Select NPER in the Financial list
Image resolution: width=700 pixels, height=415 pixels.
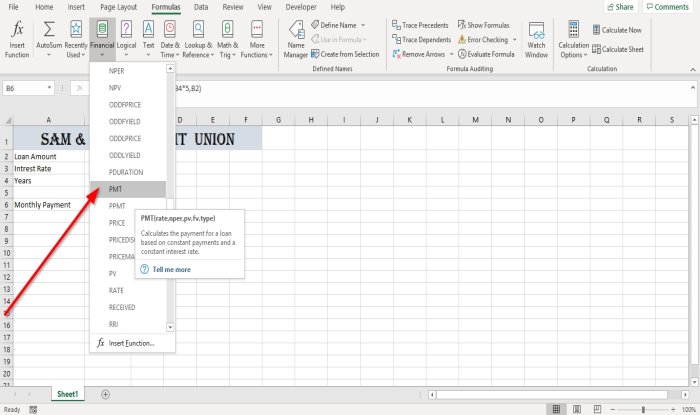click(128, 71)
